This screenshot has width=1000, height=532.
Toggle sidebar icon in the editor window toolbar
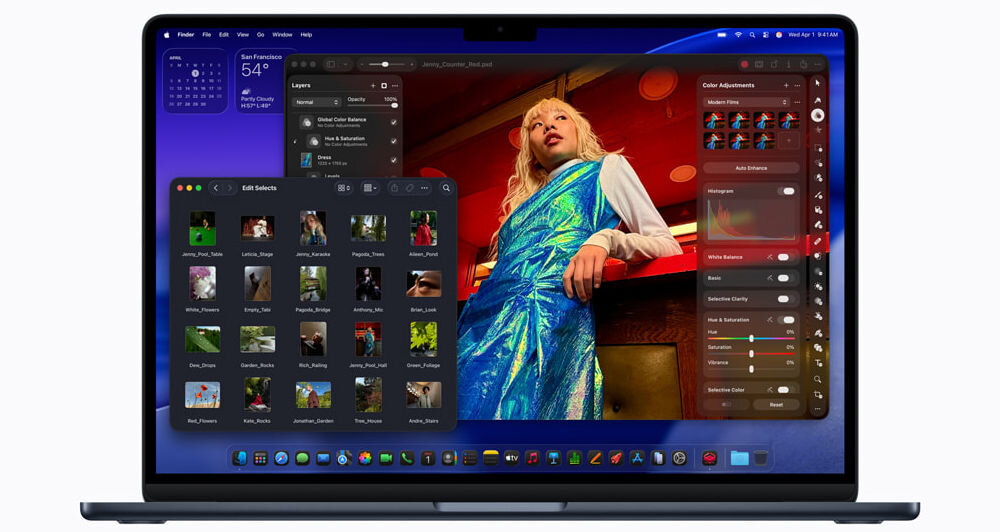pos(331,64)
